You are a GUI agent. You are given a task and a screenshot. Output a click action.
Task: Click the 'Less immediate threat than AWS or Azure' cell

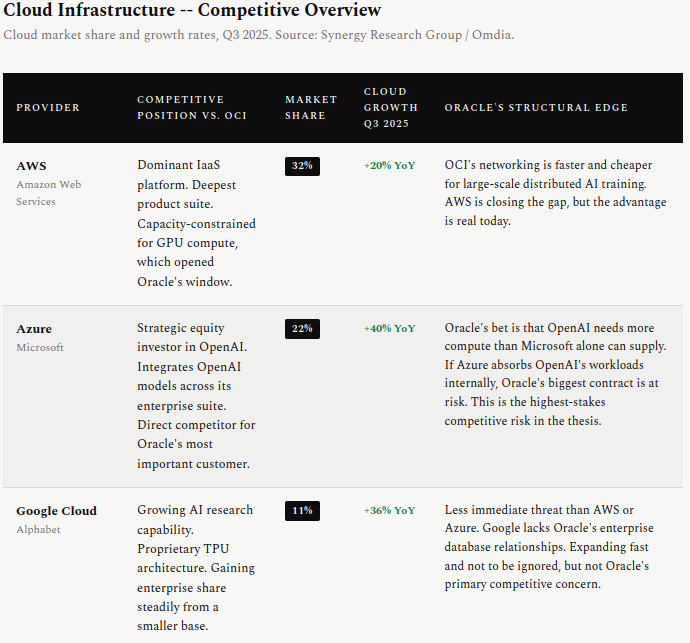point(549,547)
